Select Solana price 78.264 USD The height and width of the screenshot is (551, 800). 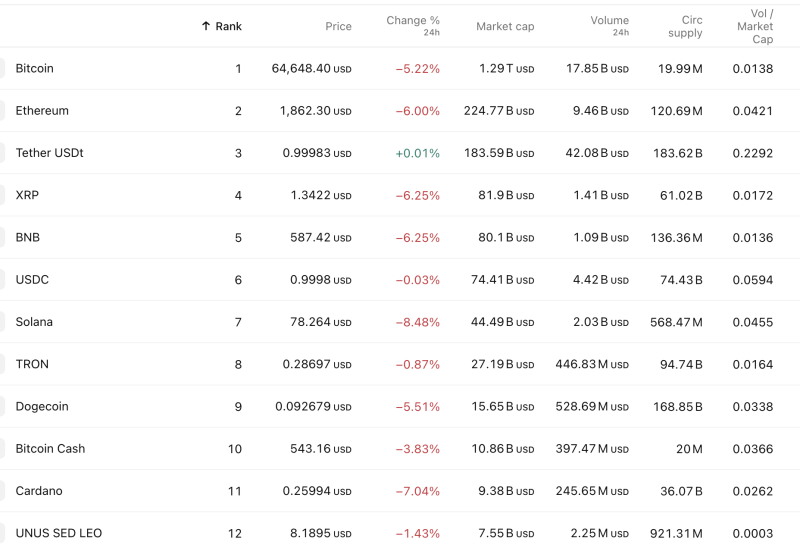pyautogui.click(x=321, y=322)
